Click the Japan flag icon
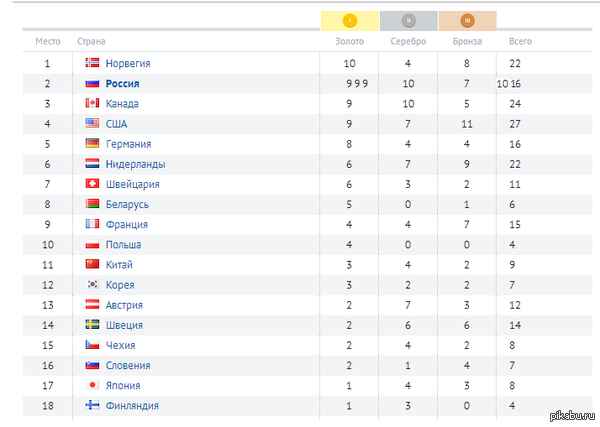Viewport: 600px width, 427px height. click(92, 385)
